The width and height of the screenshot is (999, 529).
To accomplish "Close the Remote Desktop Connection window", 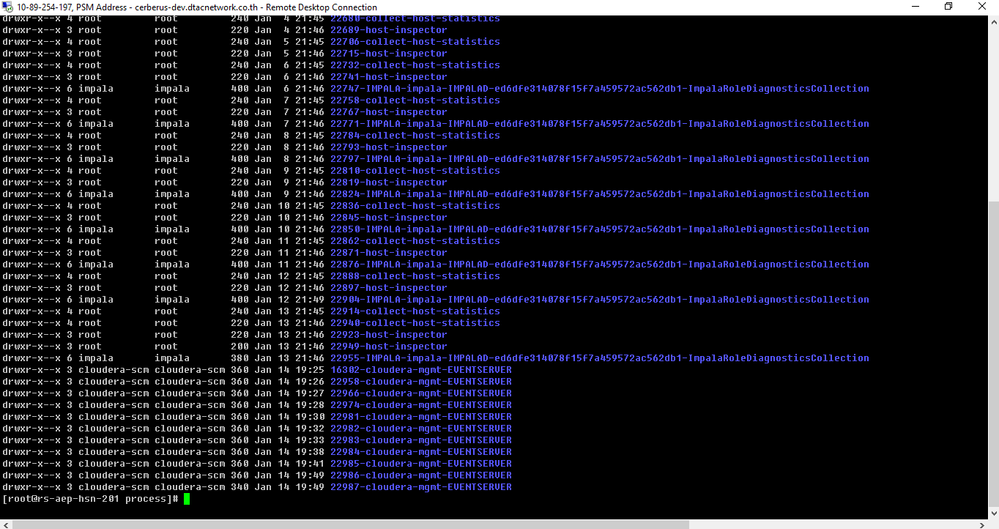I will pyautogui.click(x=982, y=6).
